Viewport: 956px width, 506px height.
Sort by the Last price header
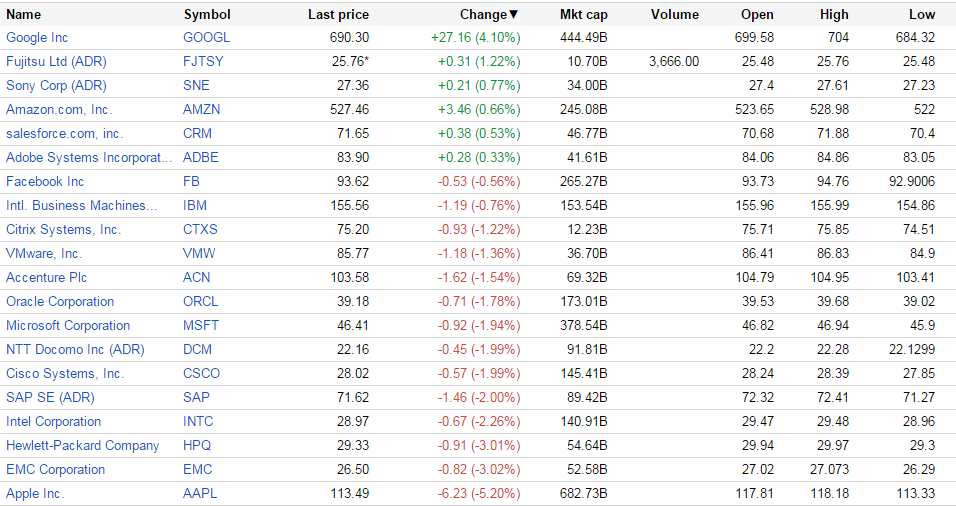338,15
